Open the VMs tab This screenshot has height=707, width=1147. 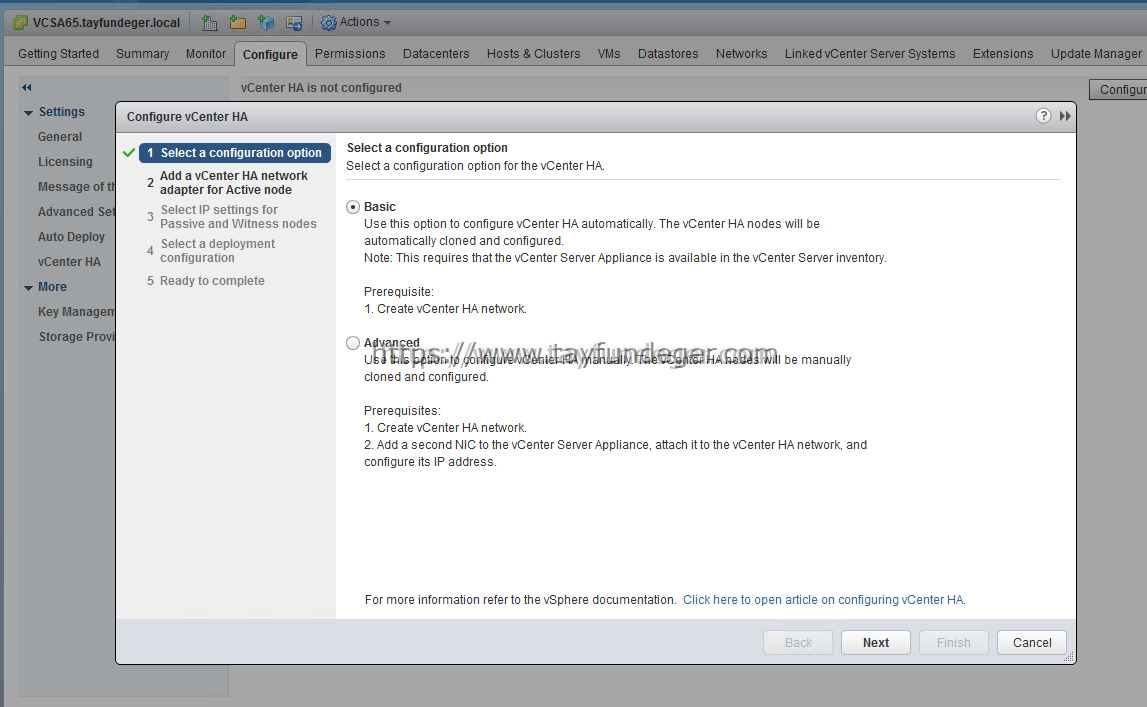[609, 53]
